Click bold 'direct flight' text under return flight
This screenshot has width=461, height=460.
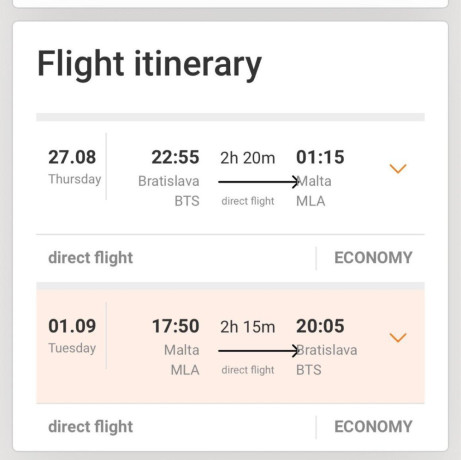pyautogui.click(x=91, y=427)
